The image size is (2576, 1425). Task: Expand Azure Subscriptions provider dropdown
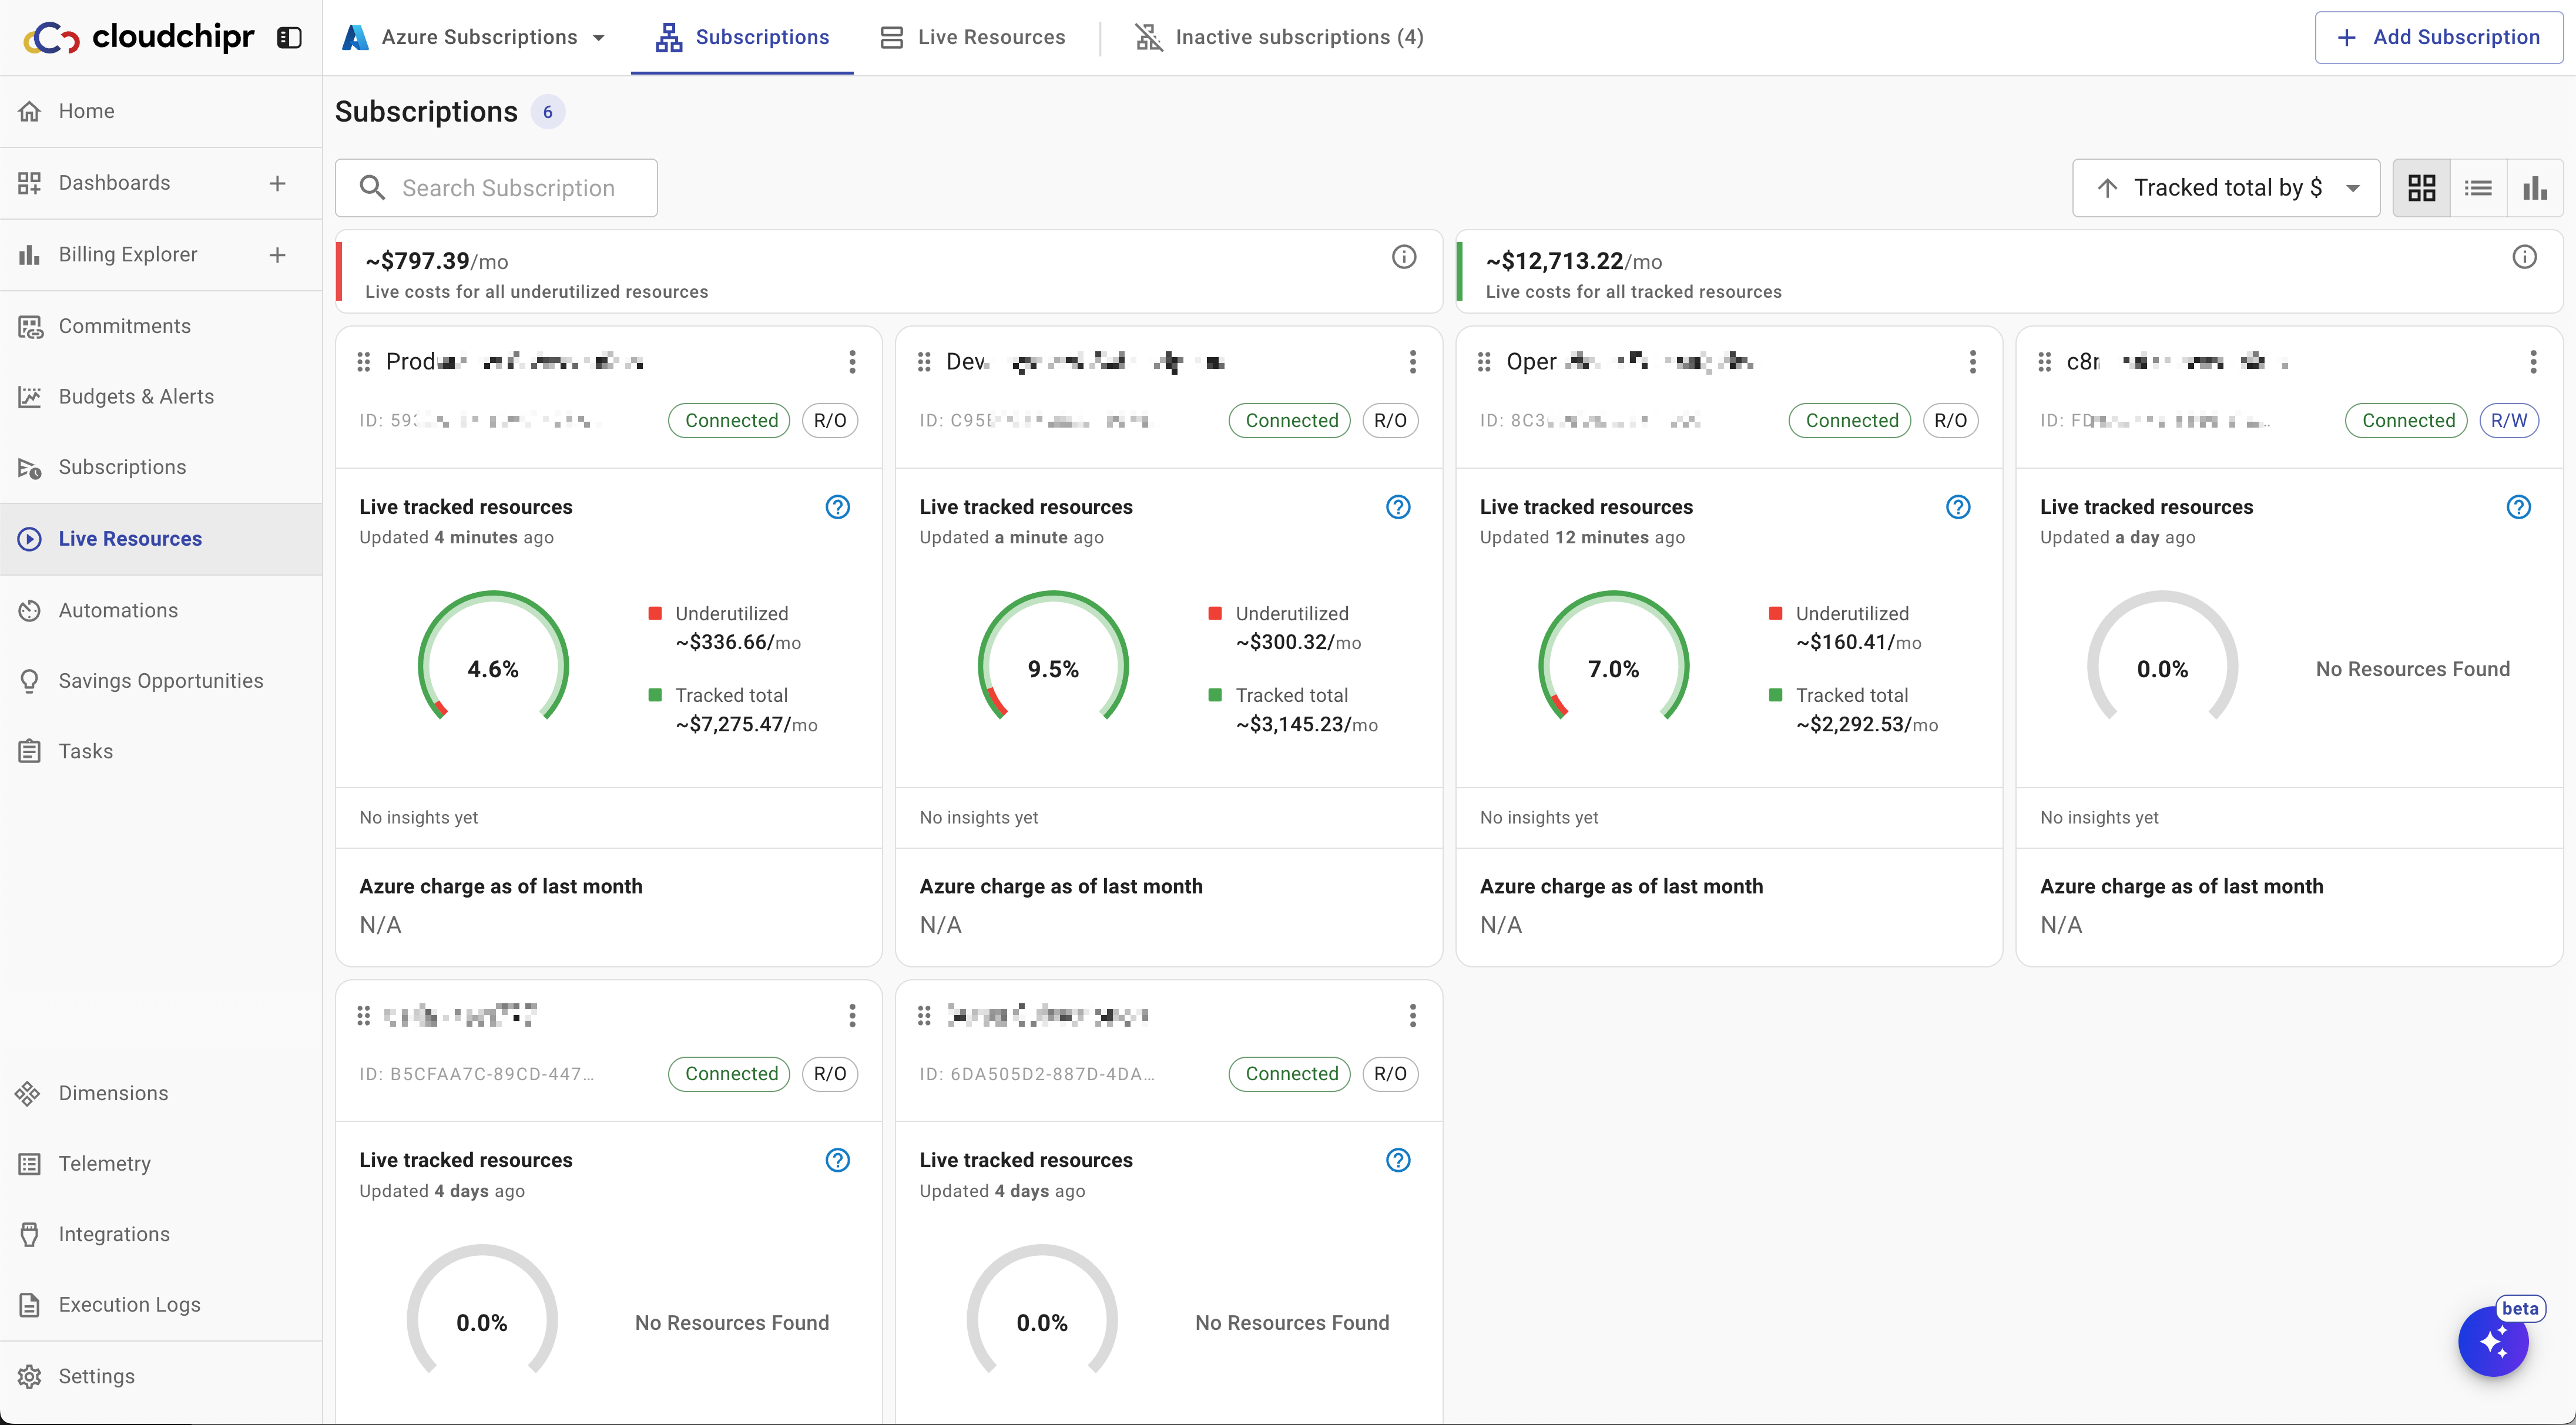click(475, 38)
